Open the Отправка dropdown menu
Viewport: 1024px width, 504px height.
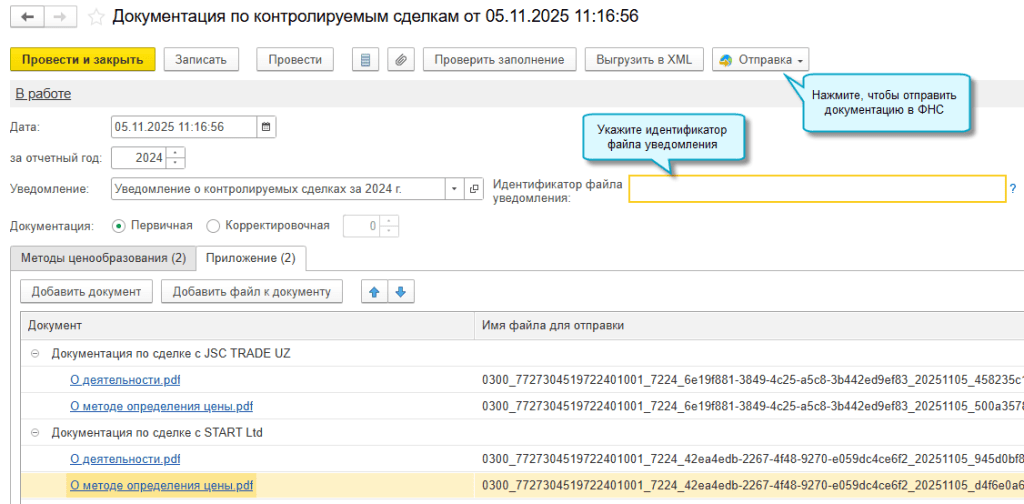[x=761, y=60]
